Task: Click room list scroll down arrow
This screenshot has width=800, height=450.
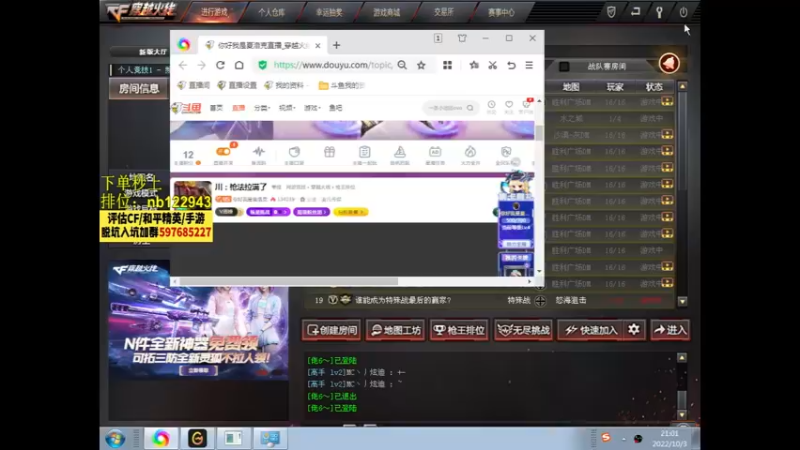Action: [682, 302]
